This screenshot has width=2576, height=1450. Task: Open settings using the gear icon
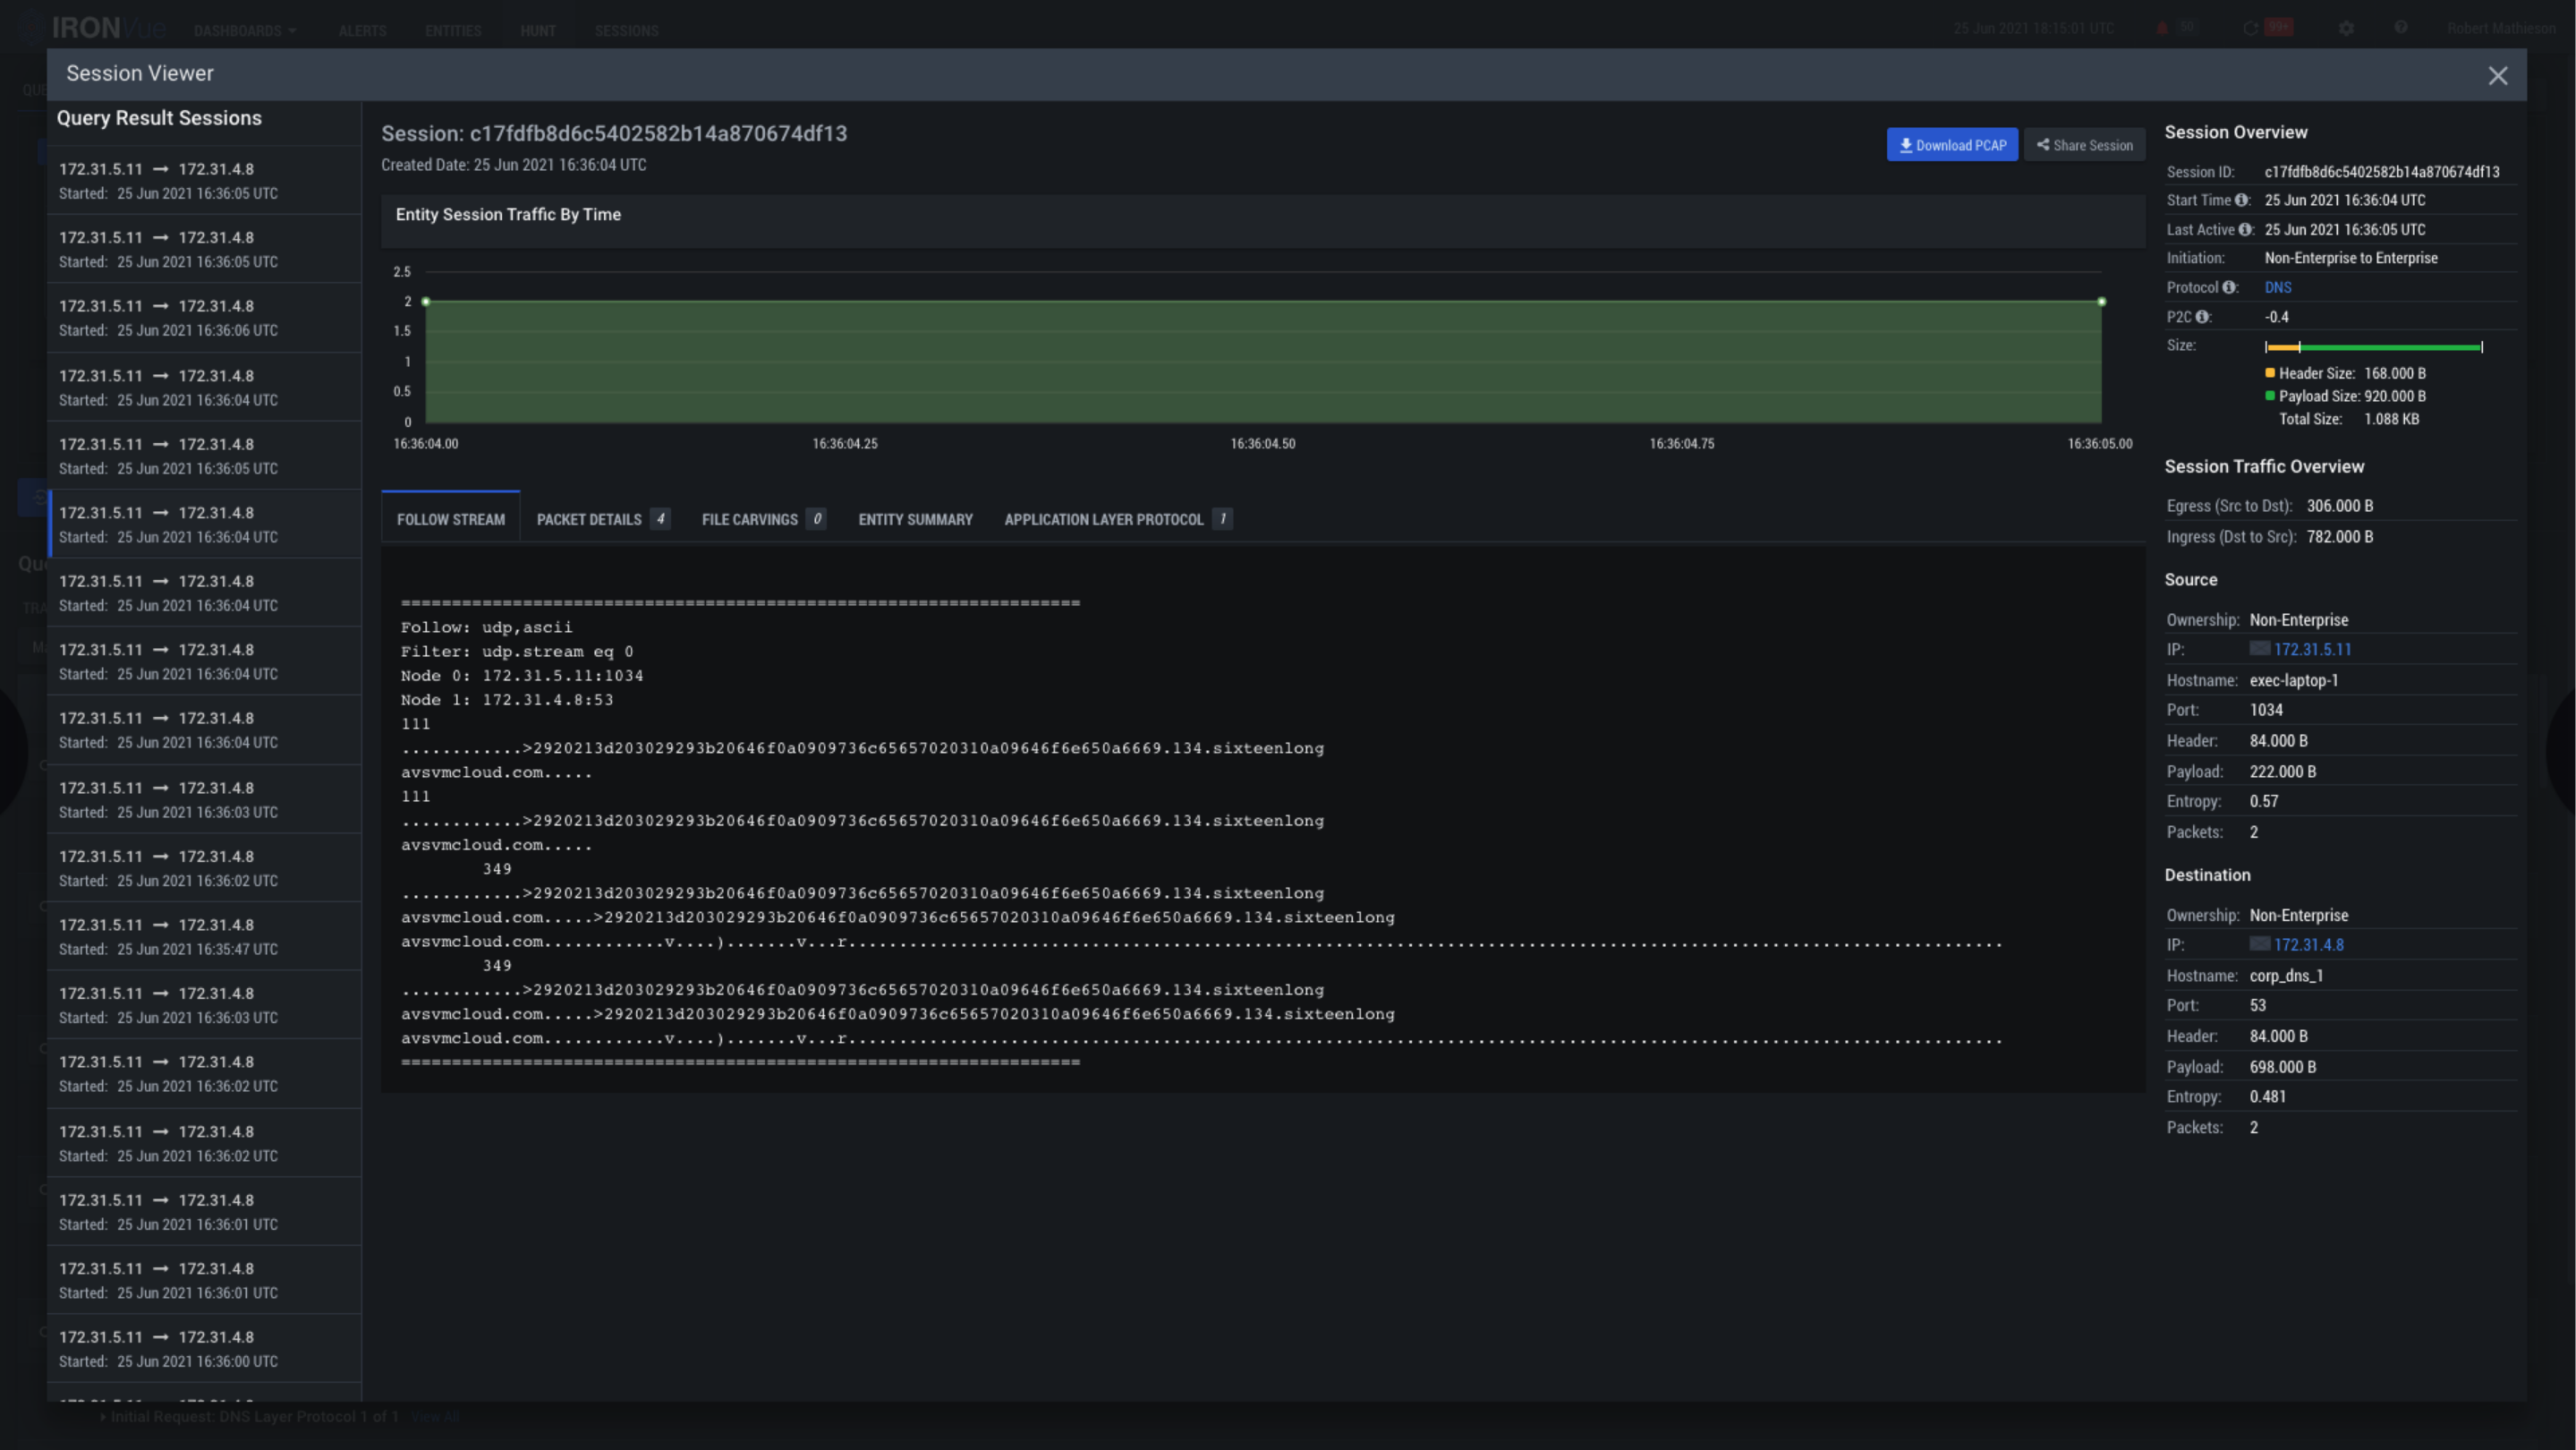(2347, 28)
